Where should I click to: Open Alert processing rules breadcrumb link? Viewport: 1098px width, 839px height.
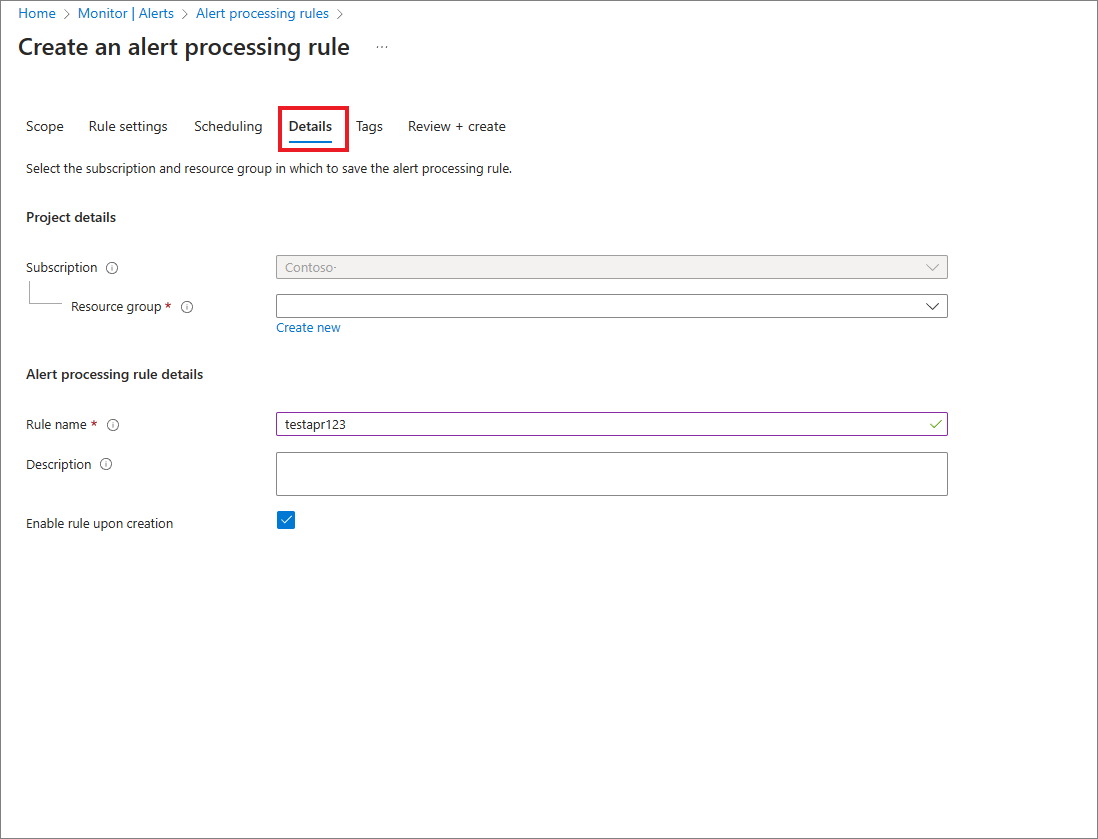(x=262, y=14)
